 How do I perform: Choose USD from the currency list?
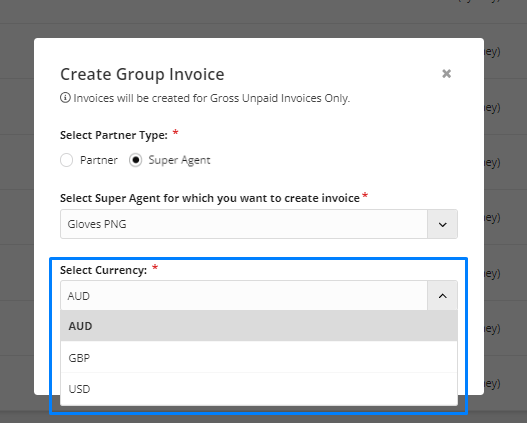click(259, 389)
